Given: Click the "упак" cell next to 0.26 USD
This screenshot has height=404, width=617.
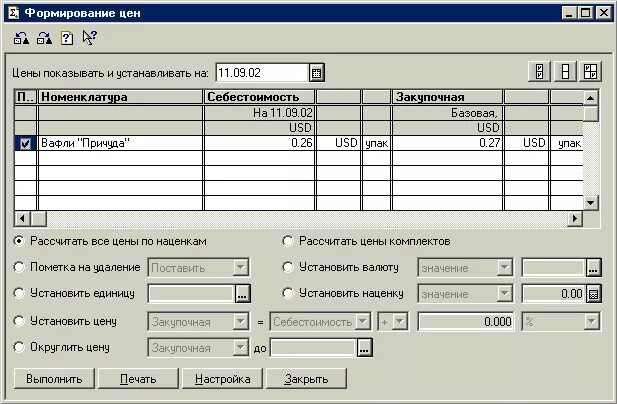Looking at the screenshot, I should click(377, 143).
